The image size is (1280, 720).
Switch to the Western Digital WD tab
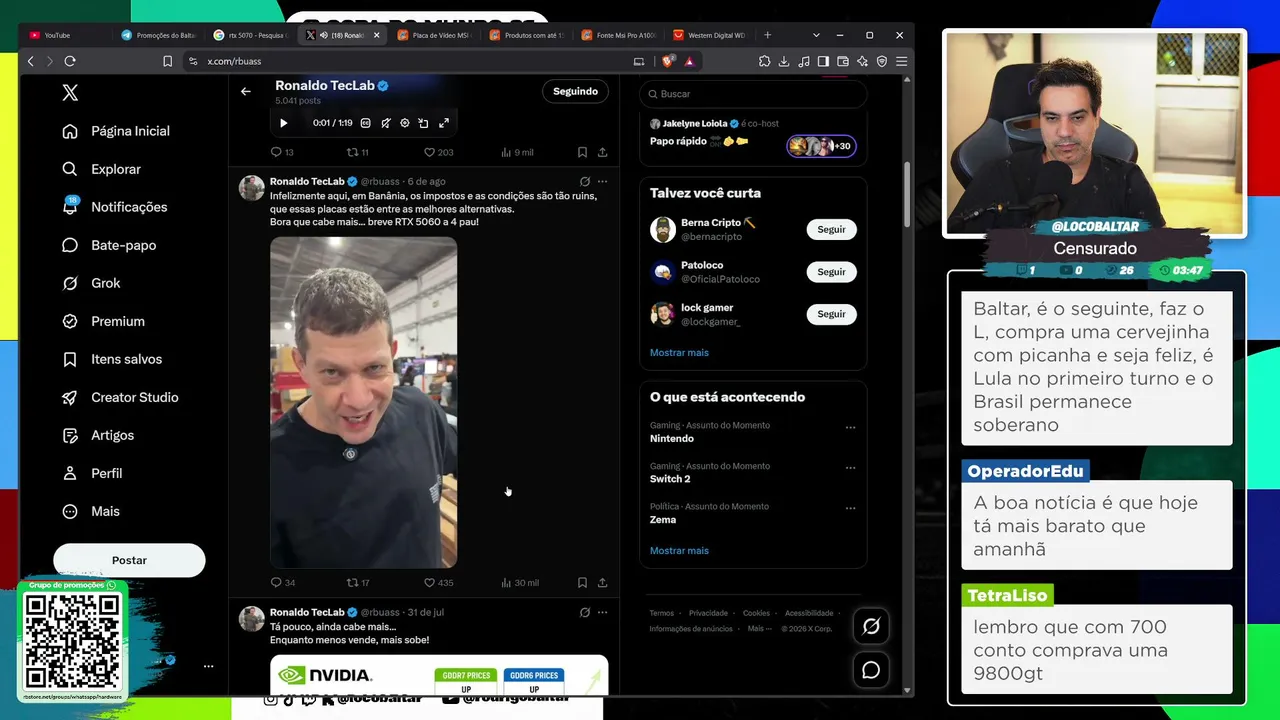[x=711, y=35]
